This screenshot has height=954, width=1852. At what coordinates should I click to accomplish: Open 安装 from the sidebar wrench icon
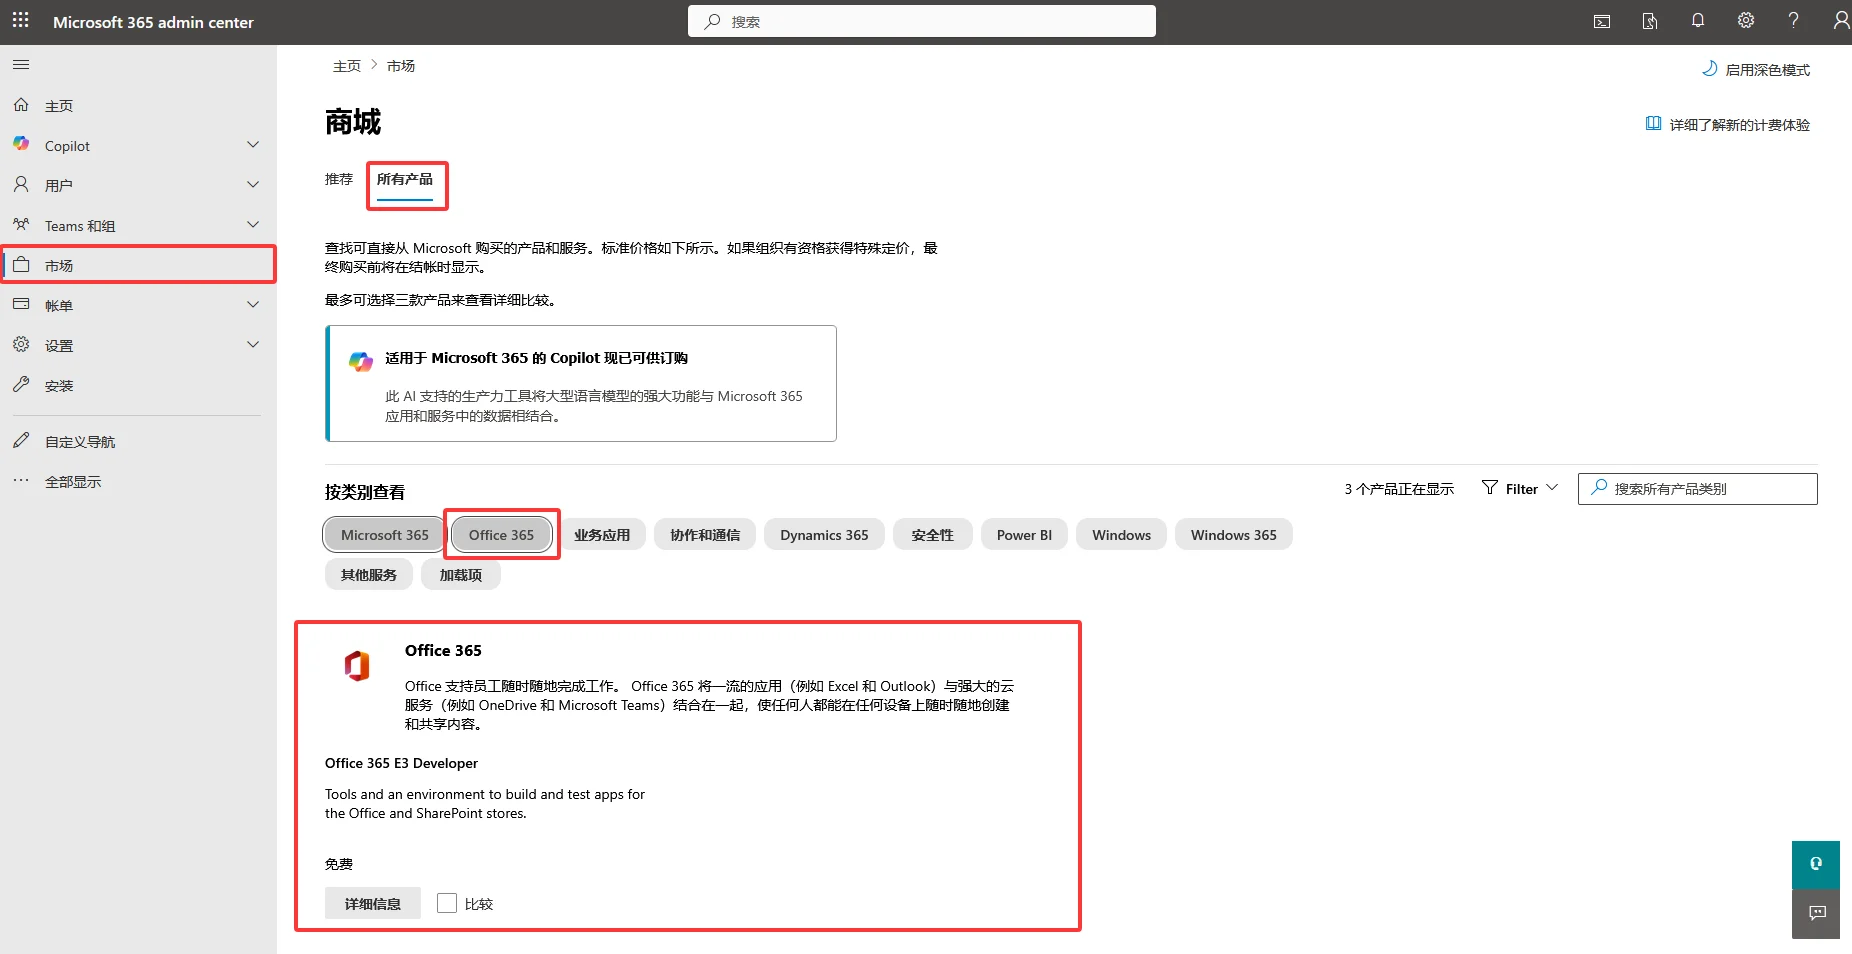(58, 385)
